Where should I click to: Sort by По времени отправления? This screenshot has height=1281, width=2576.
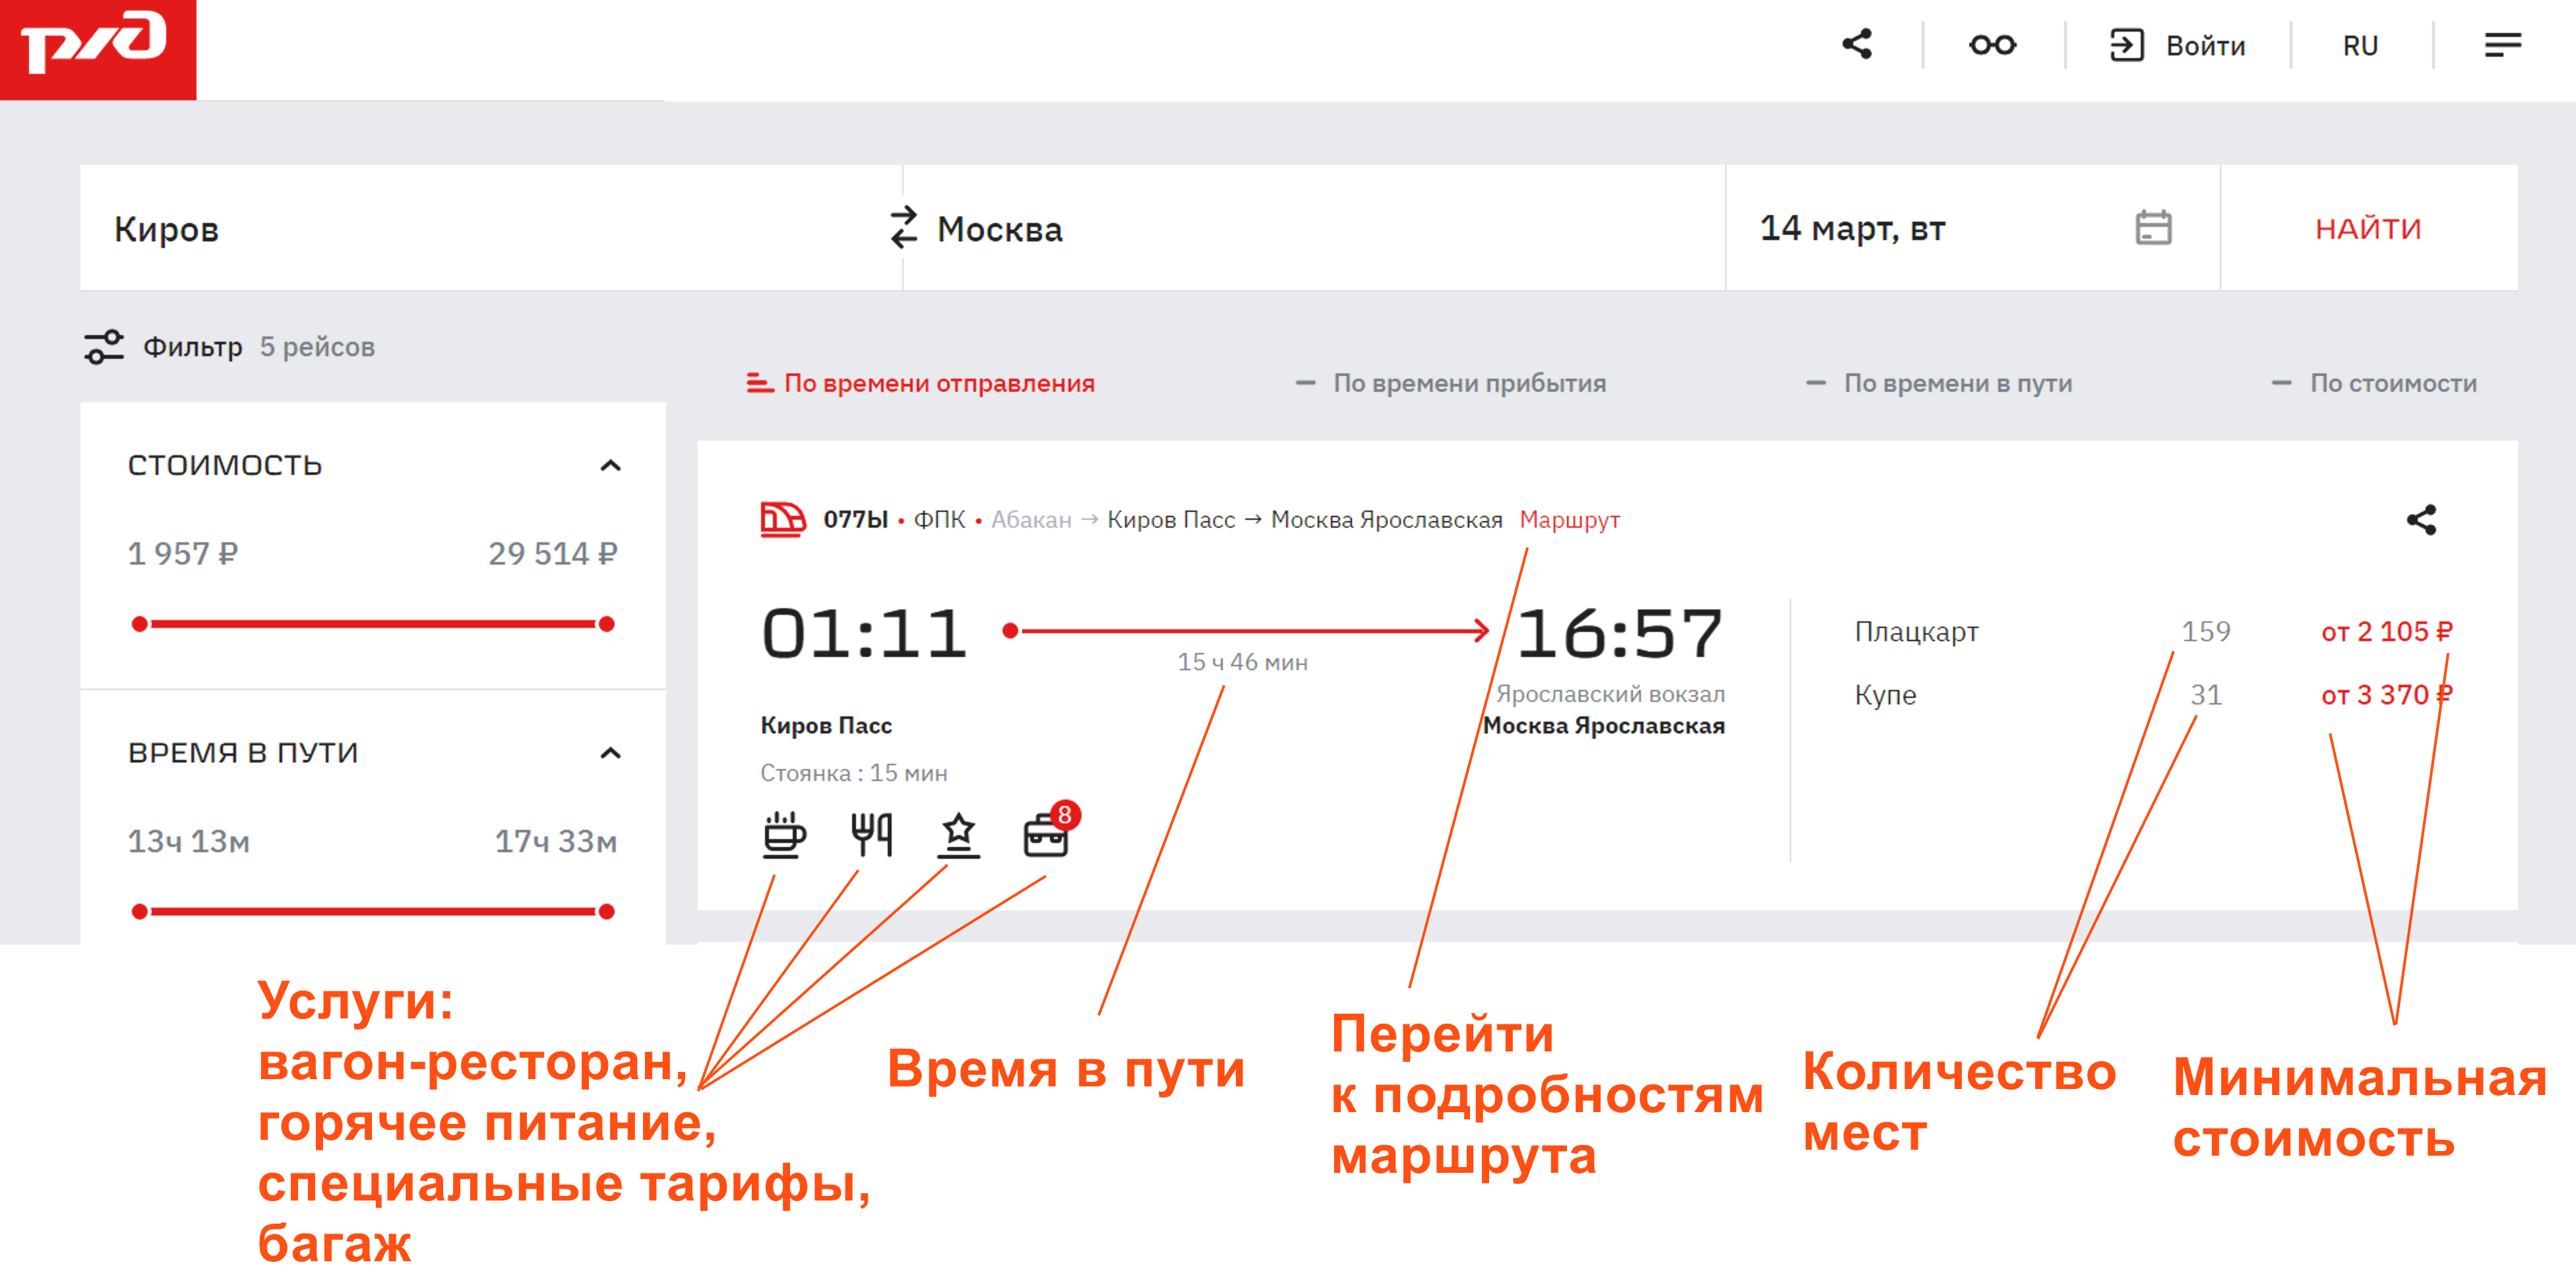coord(920,383)
